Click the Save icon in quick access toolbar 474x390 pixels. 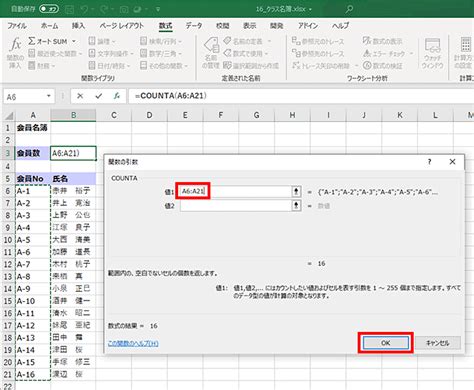tap(70, 9)
